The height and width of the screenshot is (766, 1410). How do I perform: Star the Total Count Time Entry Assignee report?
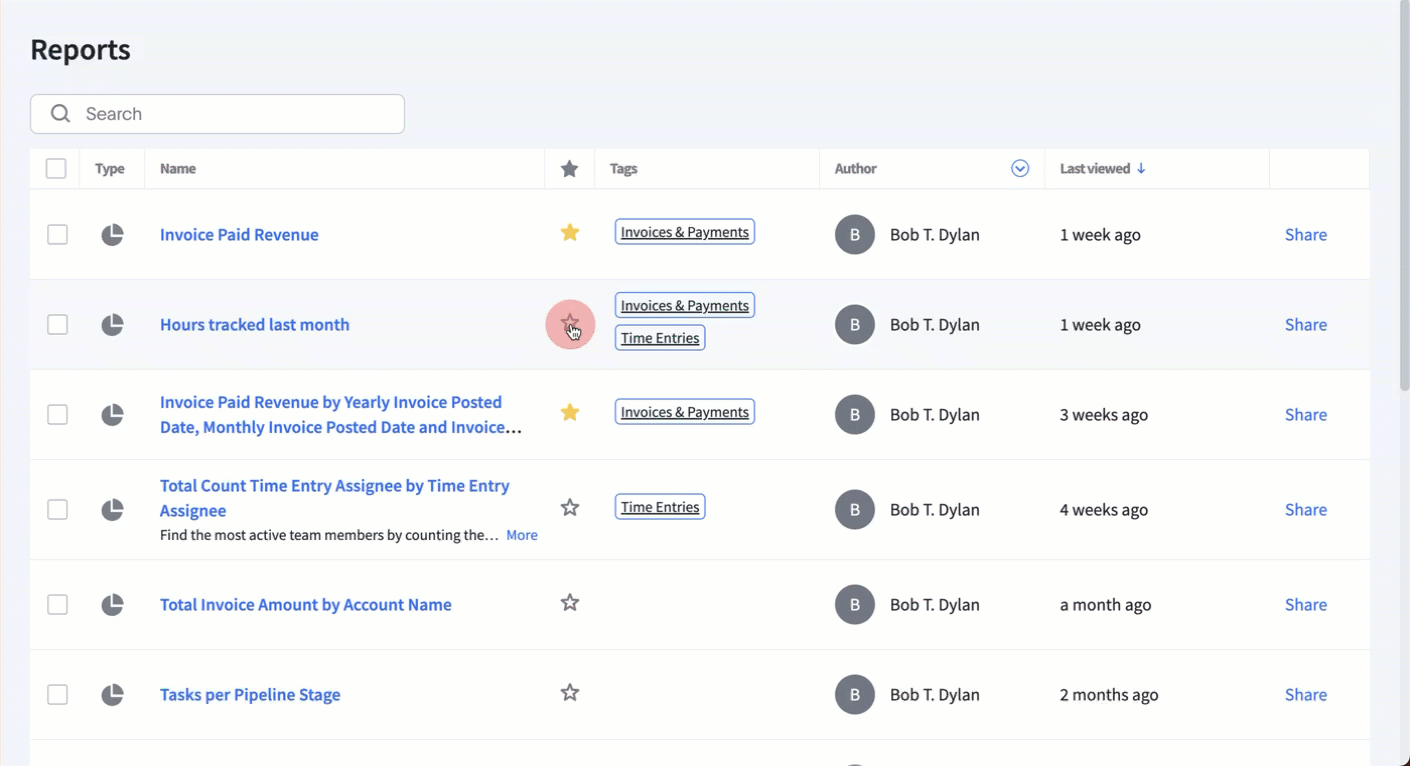(x=569, y=508)
